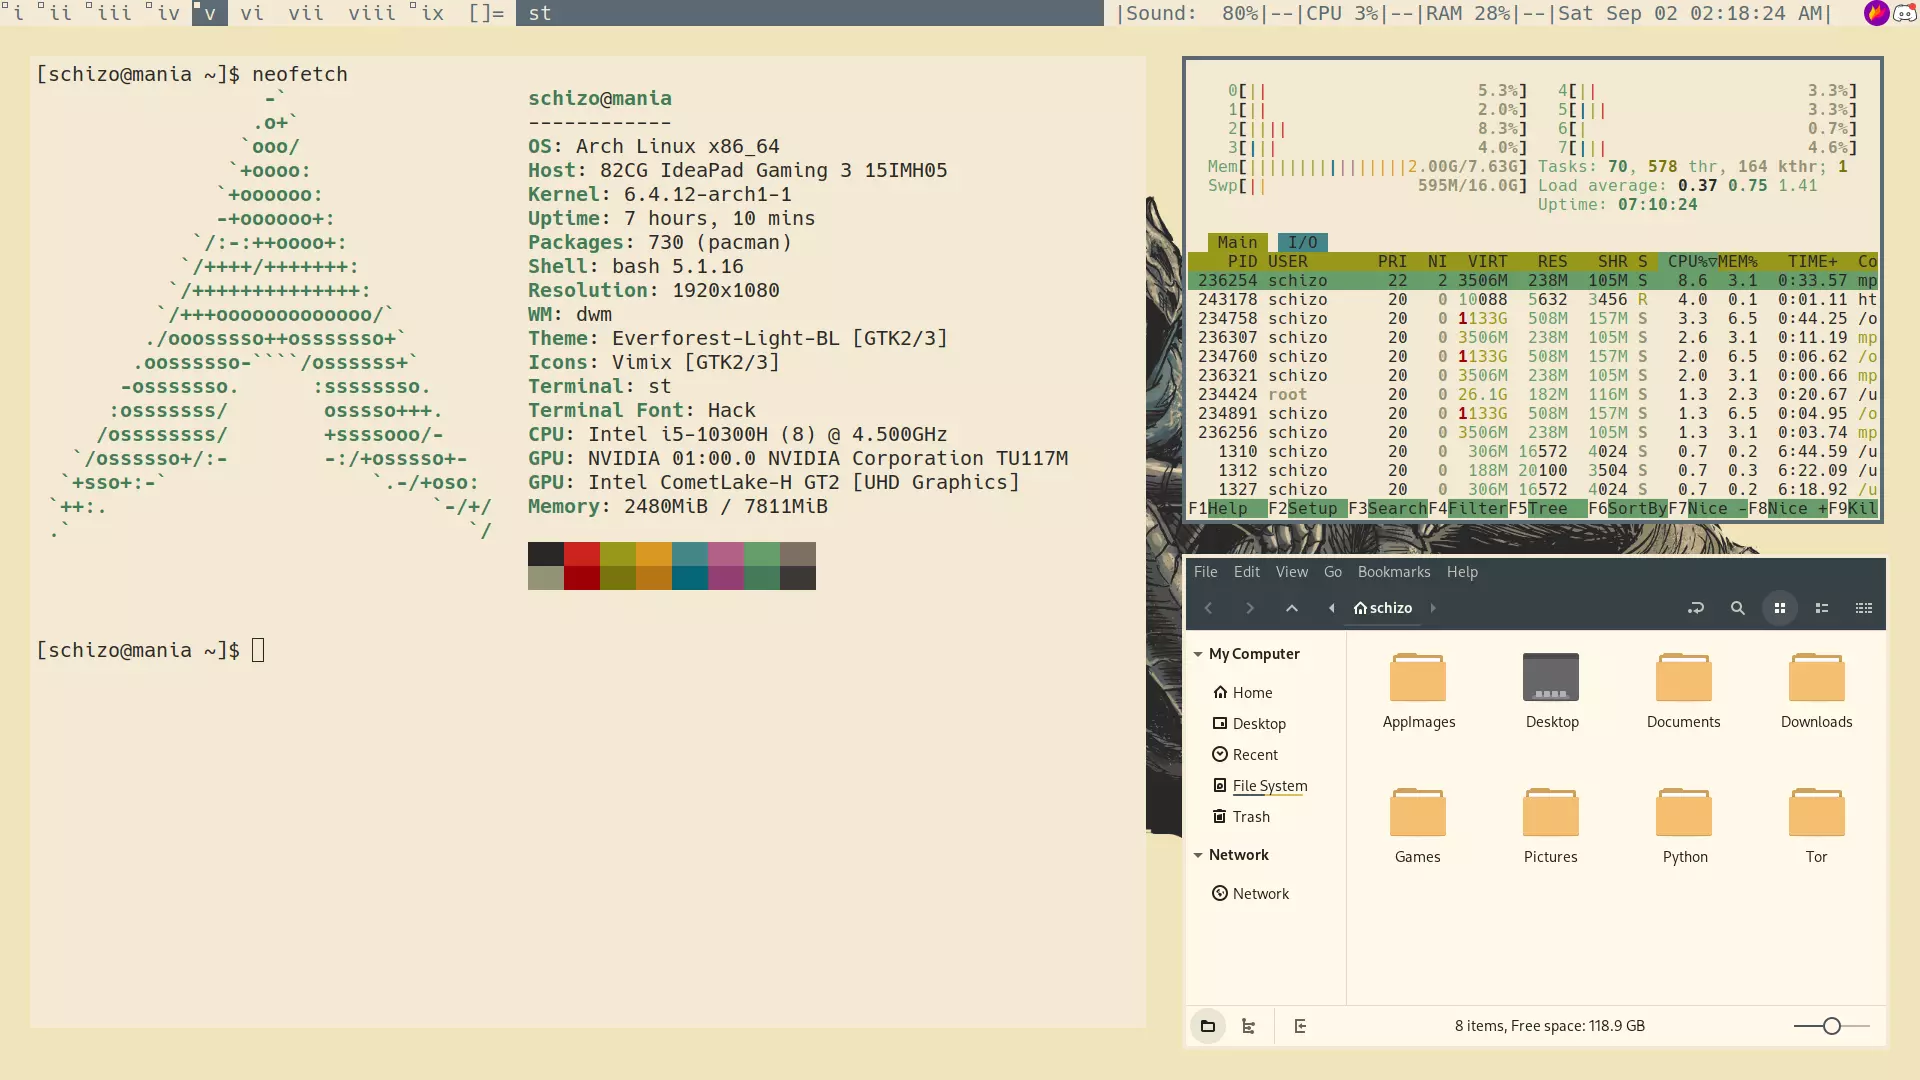Select htop process row 243178
The image size is (1920, 1080).
click(1533, 299)
